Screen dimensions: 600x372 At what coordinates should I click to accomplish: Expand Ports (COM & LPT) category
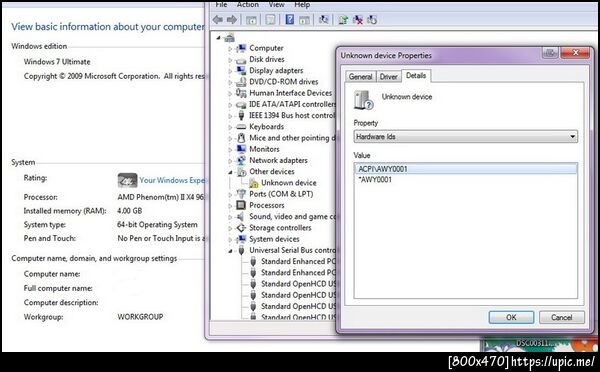point(230,194)
